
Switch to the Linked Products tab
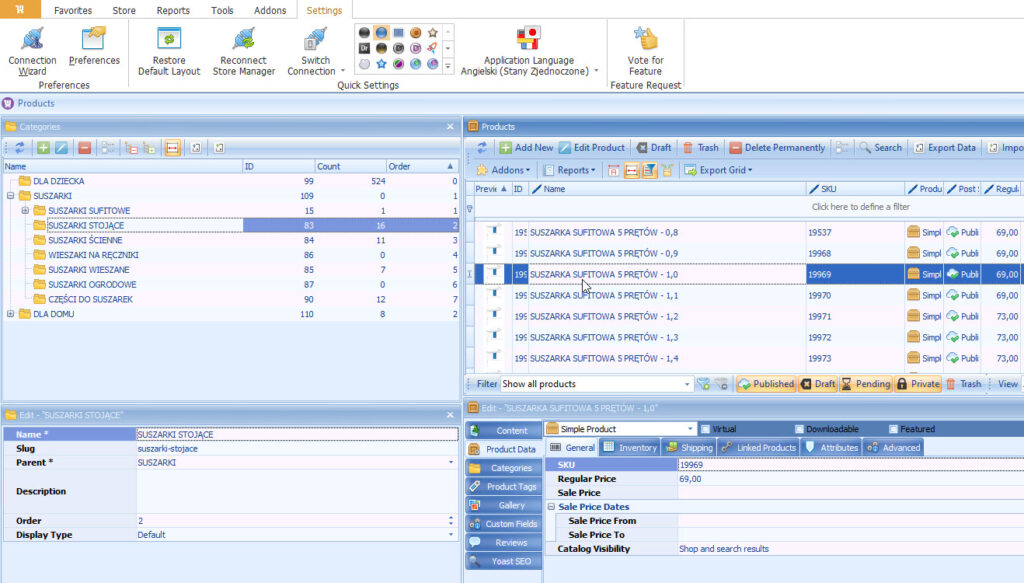coord(759,447)
